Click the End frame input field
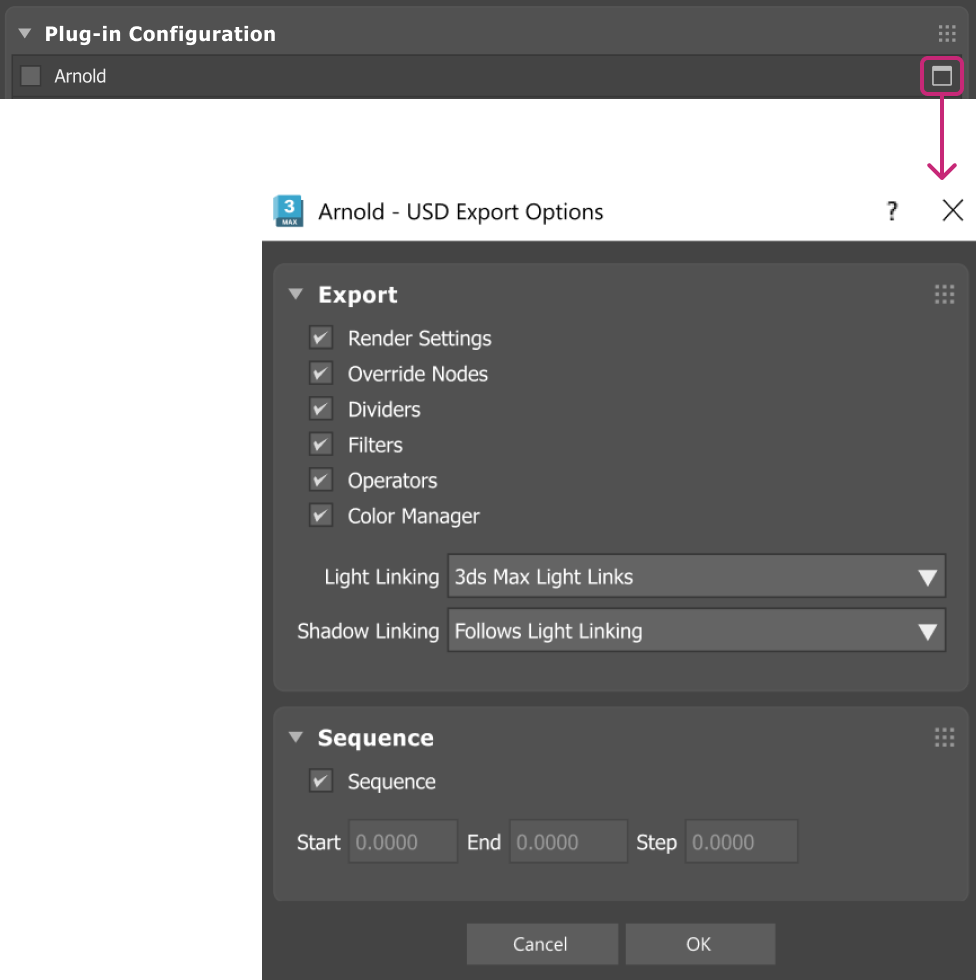976x980 pixels. tap(568, 841)
